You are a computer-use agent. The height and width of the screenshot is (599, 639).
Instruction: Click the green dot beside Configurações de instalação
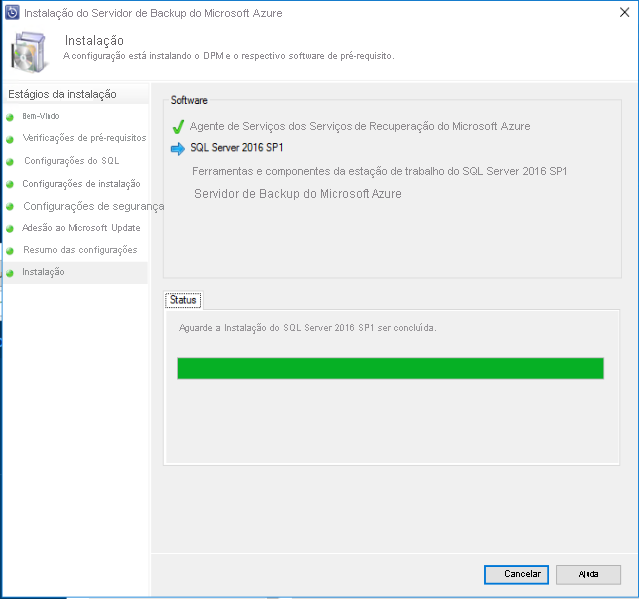tap(10, 184)
